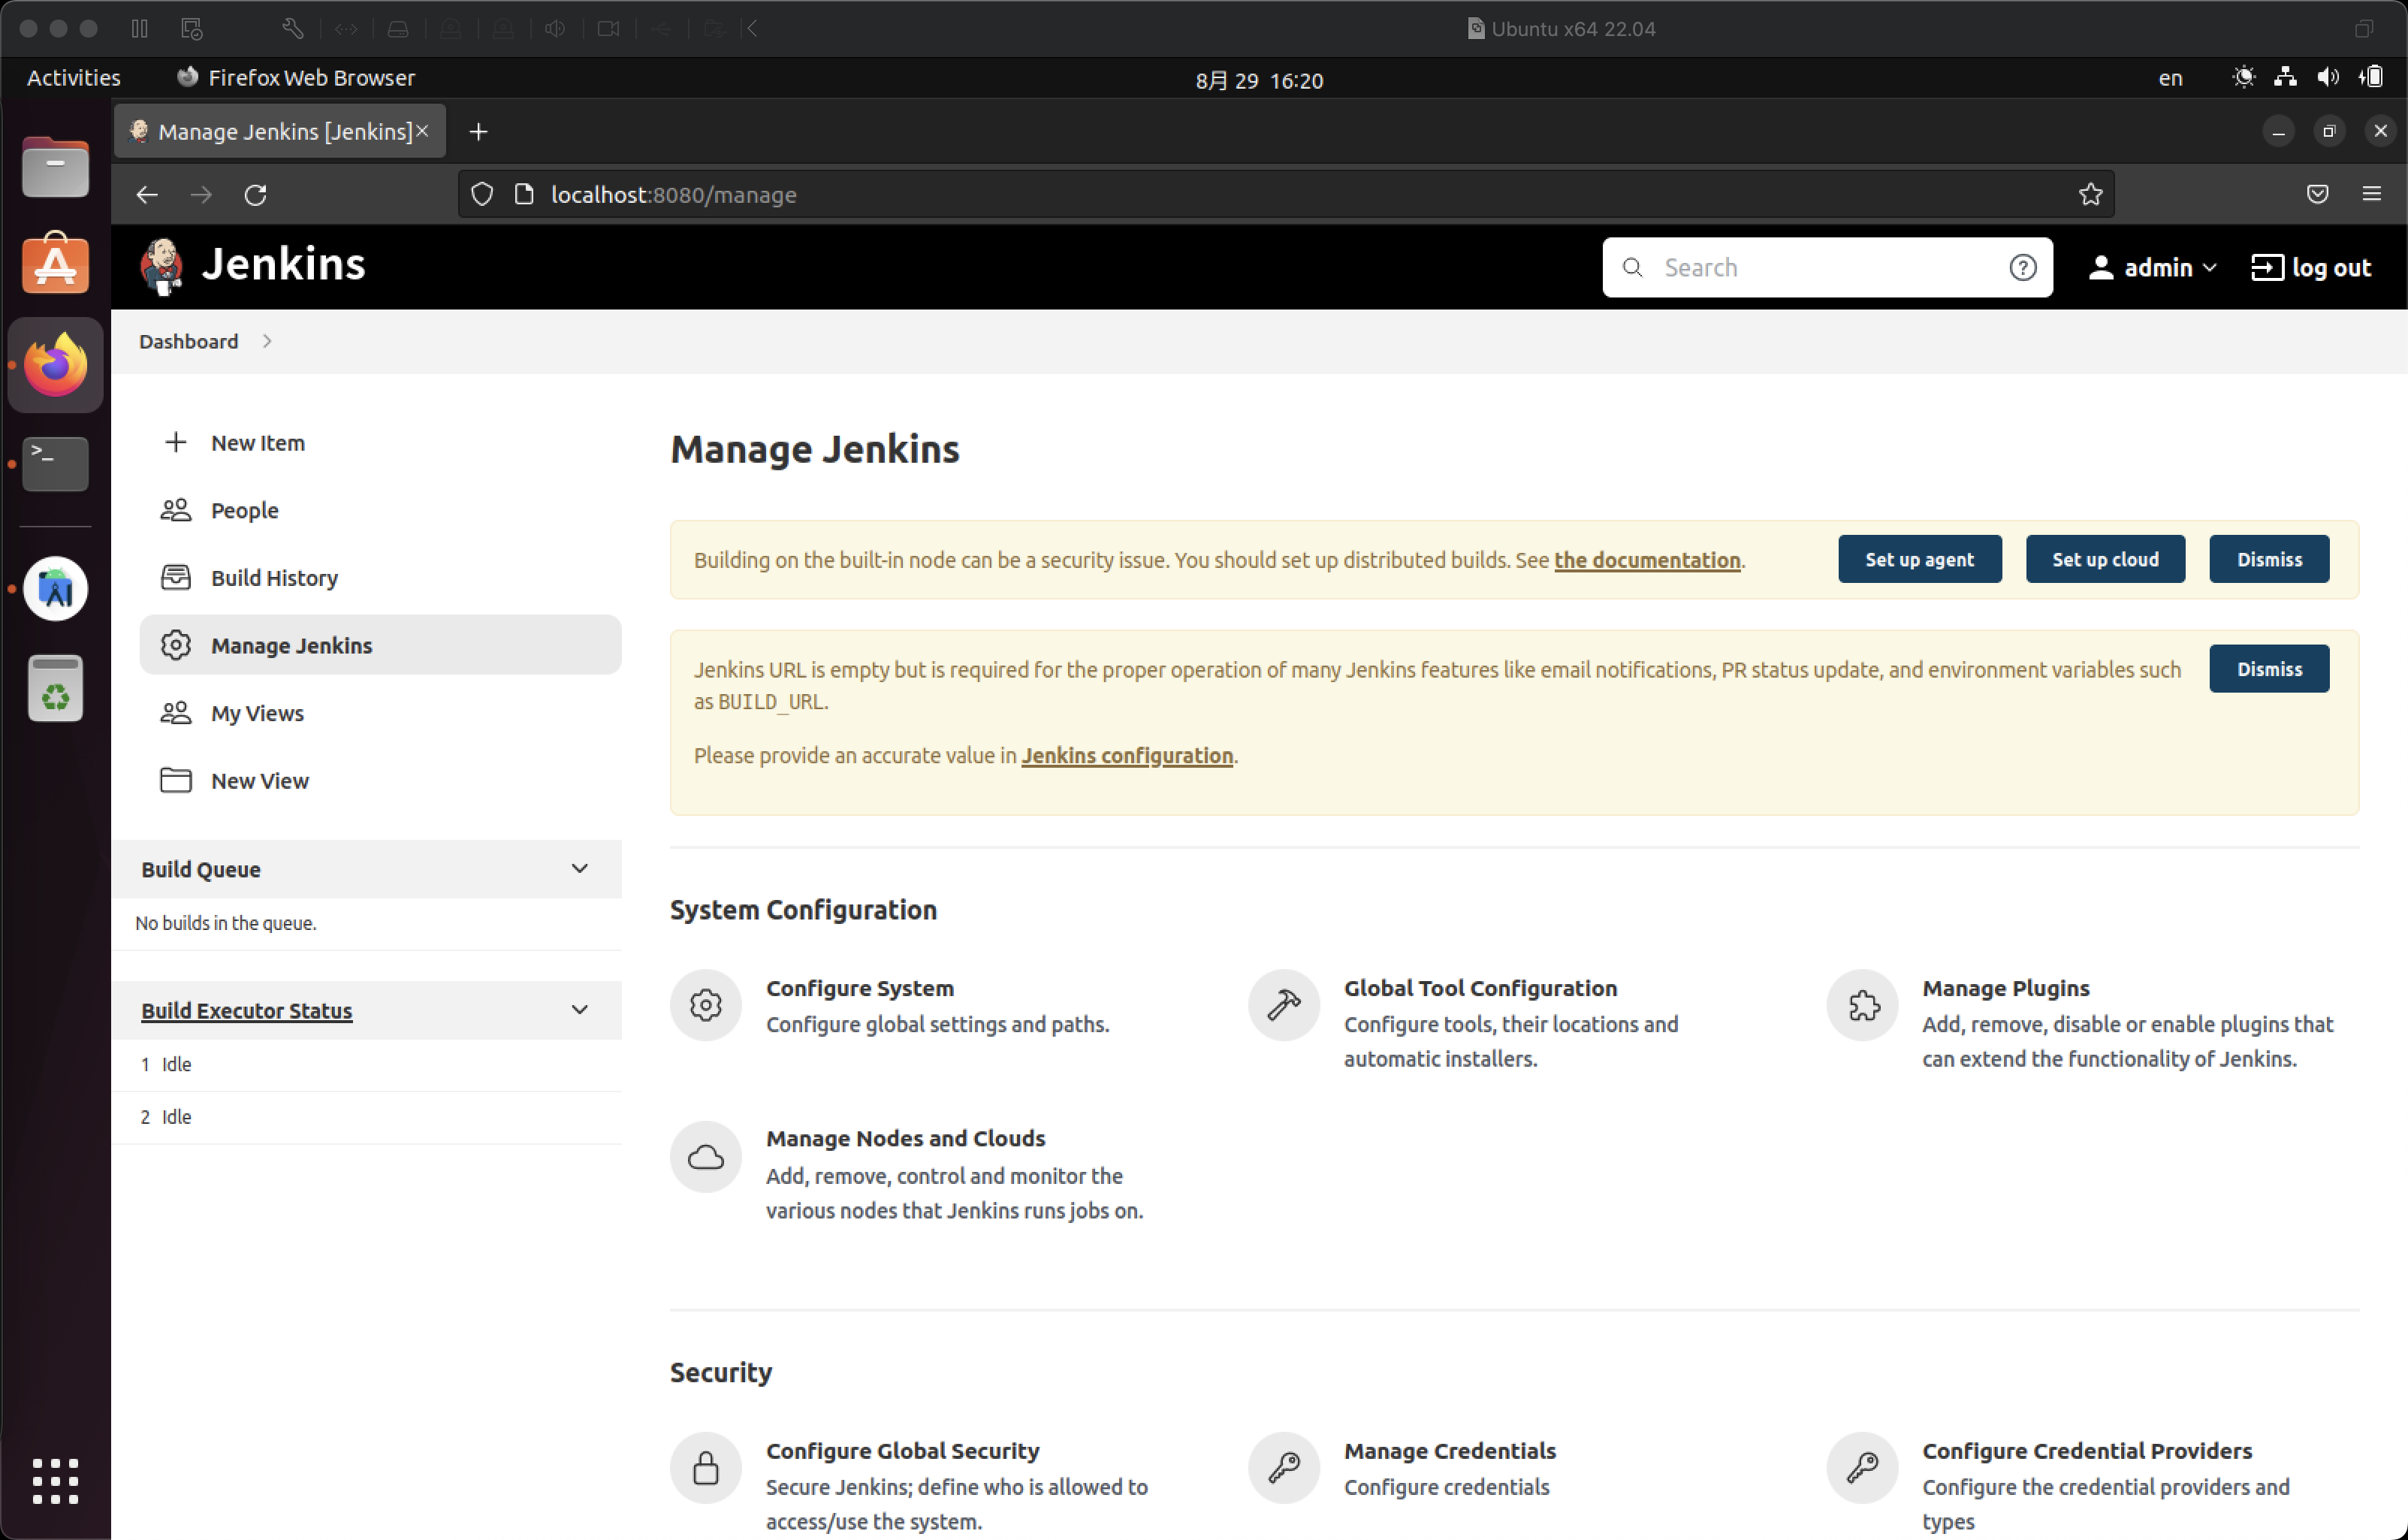Open the Activities overview
Image resolution: width=2408 pixels, height=1540 pixels.
pyautogui.click(x=73, y=78)
